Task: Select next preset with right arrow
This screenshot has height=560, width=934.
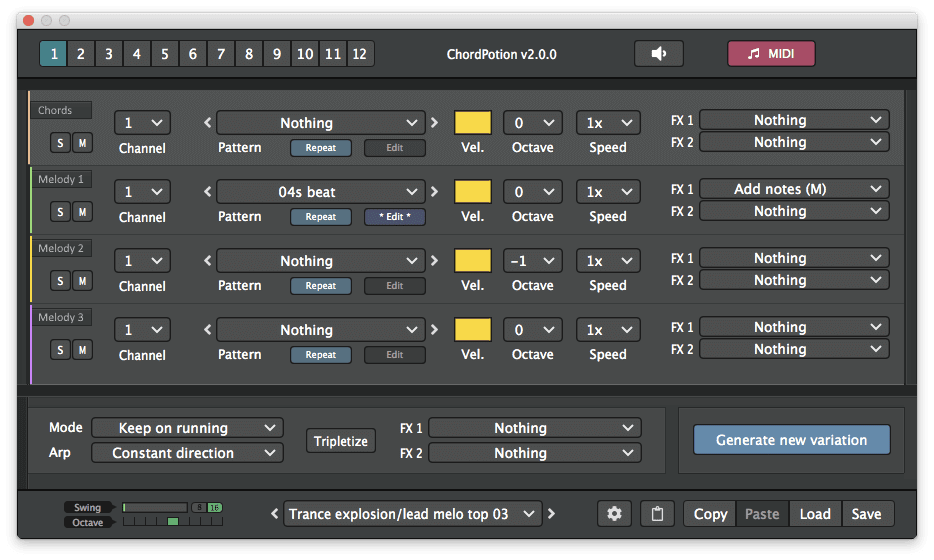Action: pyautogui.click(x=552, y=514)
